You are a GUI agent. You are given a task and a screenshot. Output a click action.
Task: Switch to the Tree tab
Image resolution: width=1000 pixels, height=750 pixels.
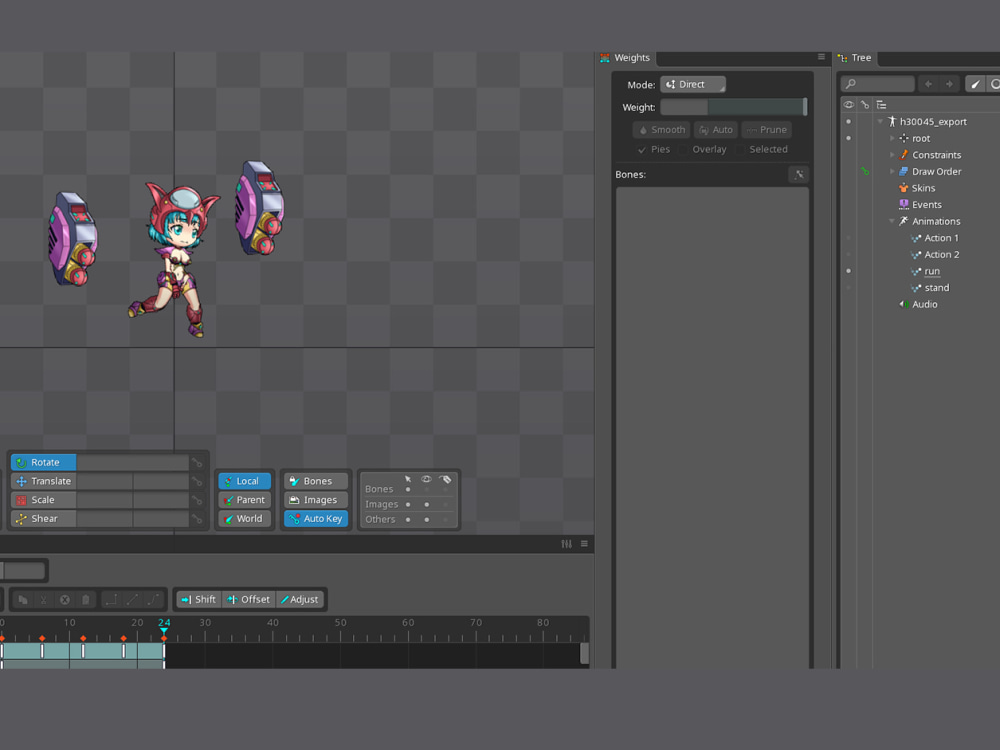pos(861,57)
